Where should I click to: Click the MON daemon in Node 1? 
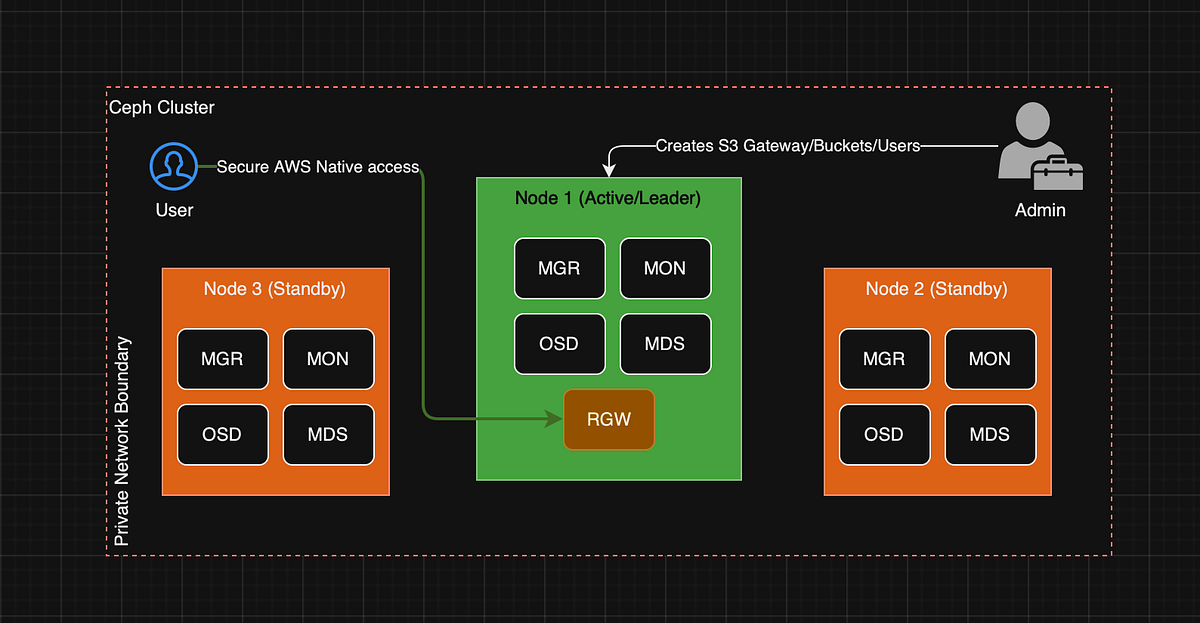point(665,268)
